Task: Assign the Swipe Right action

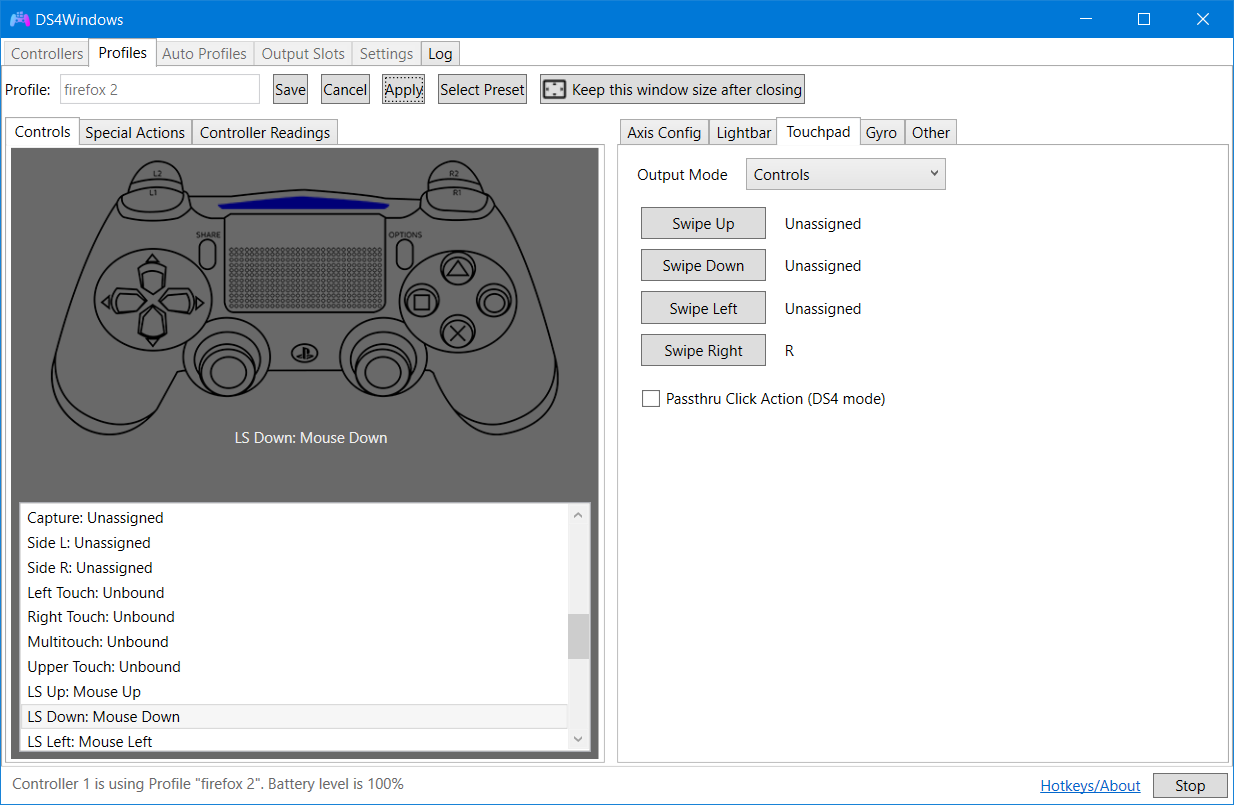Action: tap(703, 351)
